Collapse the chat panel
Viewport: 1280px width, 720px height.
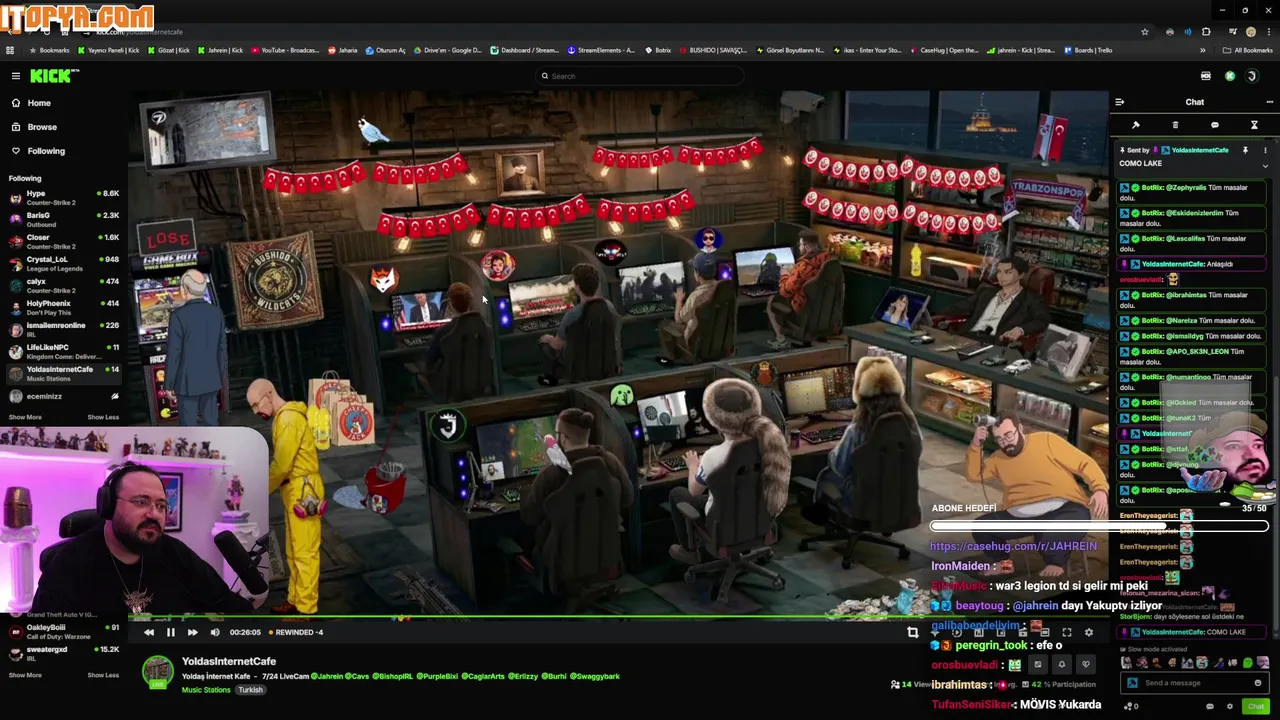[x=1120, y=102]
